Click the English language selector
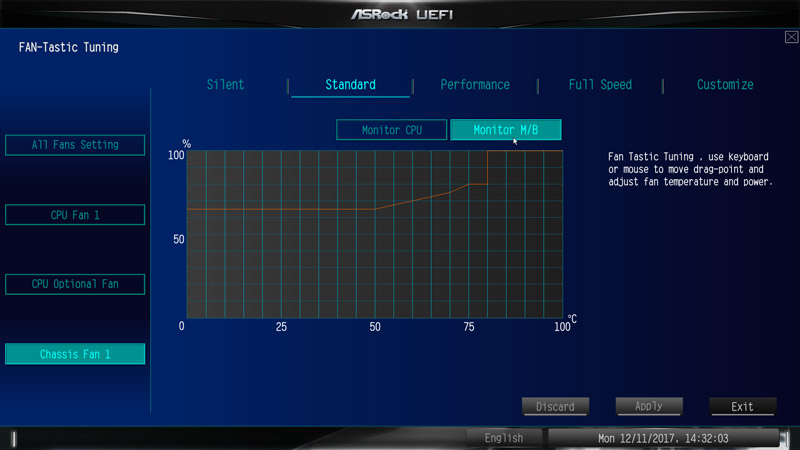This screenshot has height=450, width=800. click(x=504, y=438)
